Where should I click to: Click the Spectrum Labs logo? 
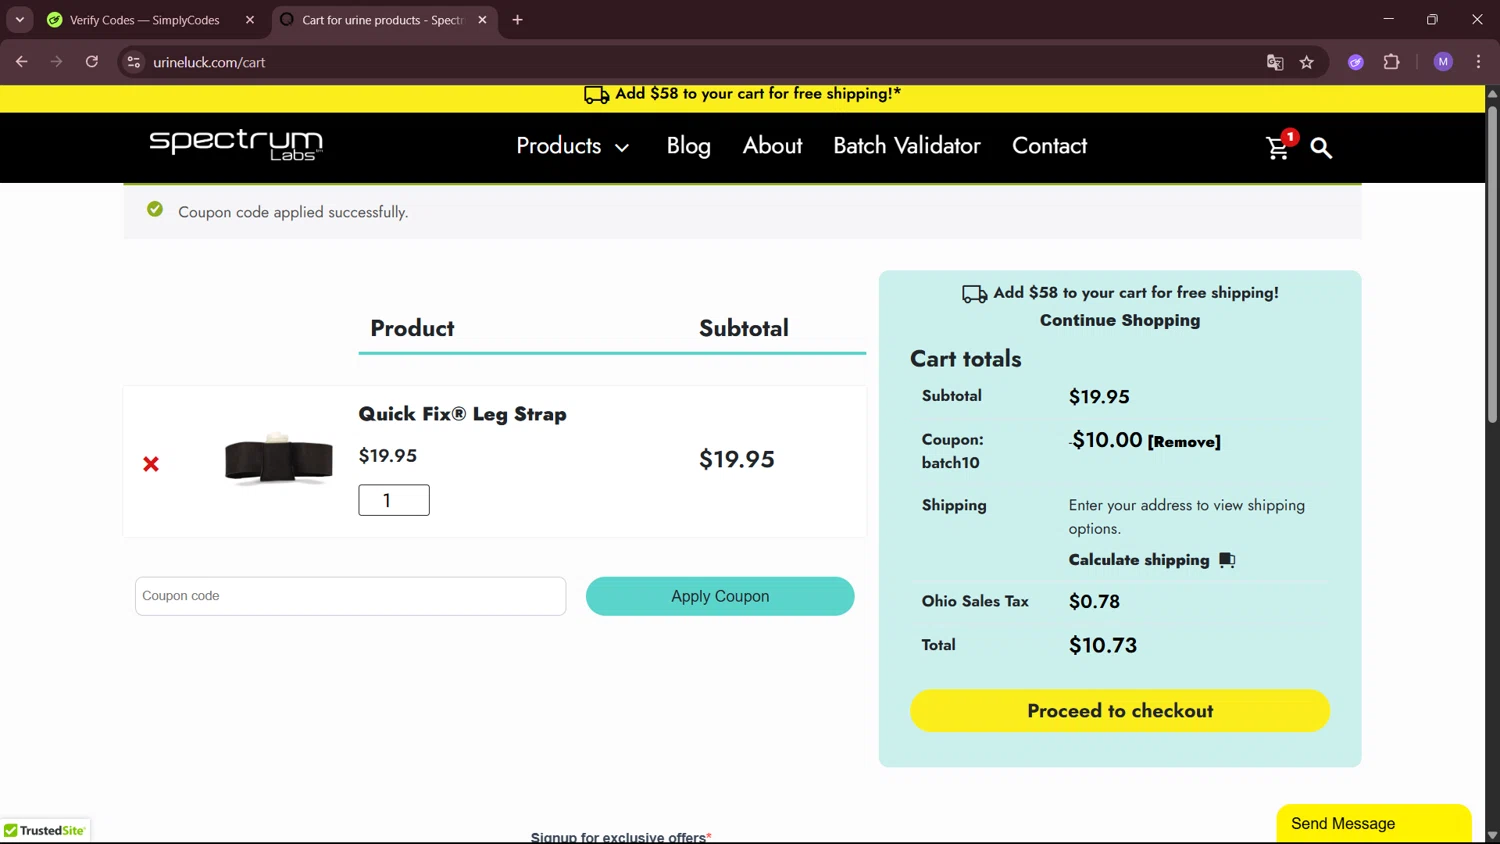pos(236,145)
